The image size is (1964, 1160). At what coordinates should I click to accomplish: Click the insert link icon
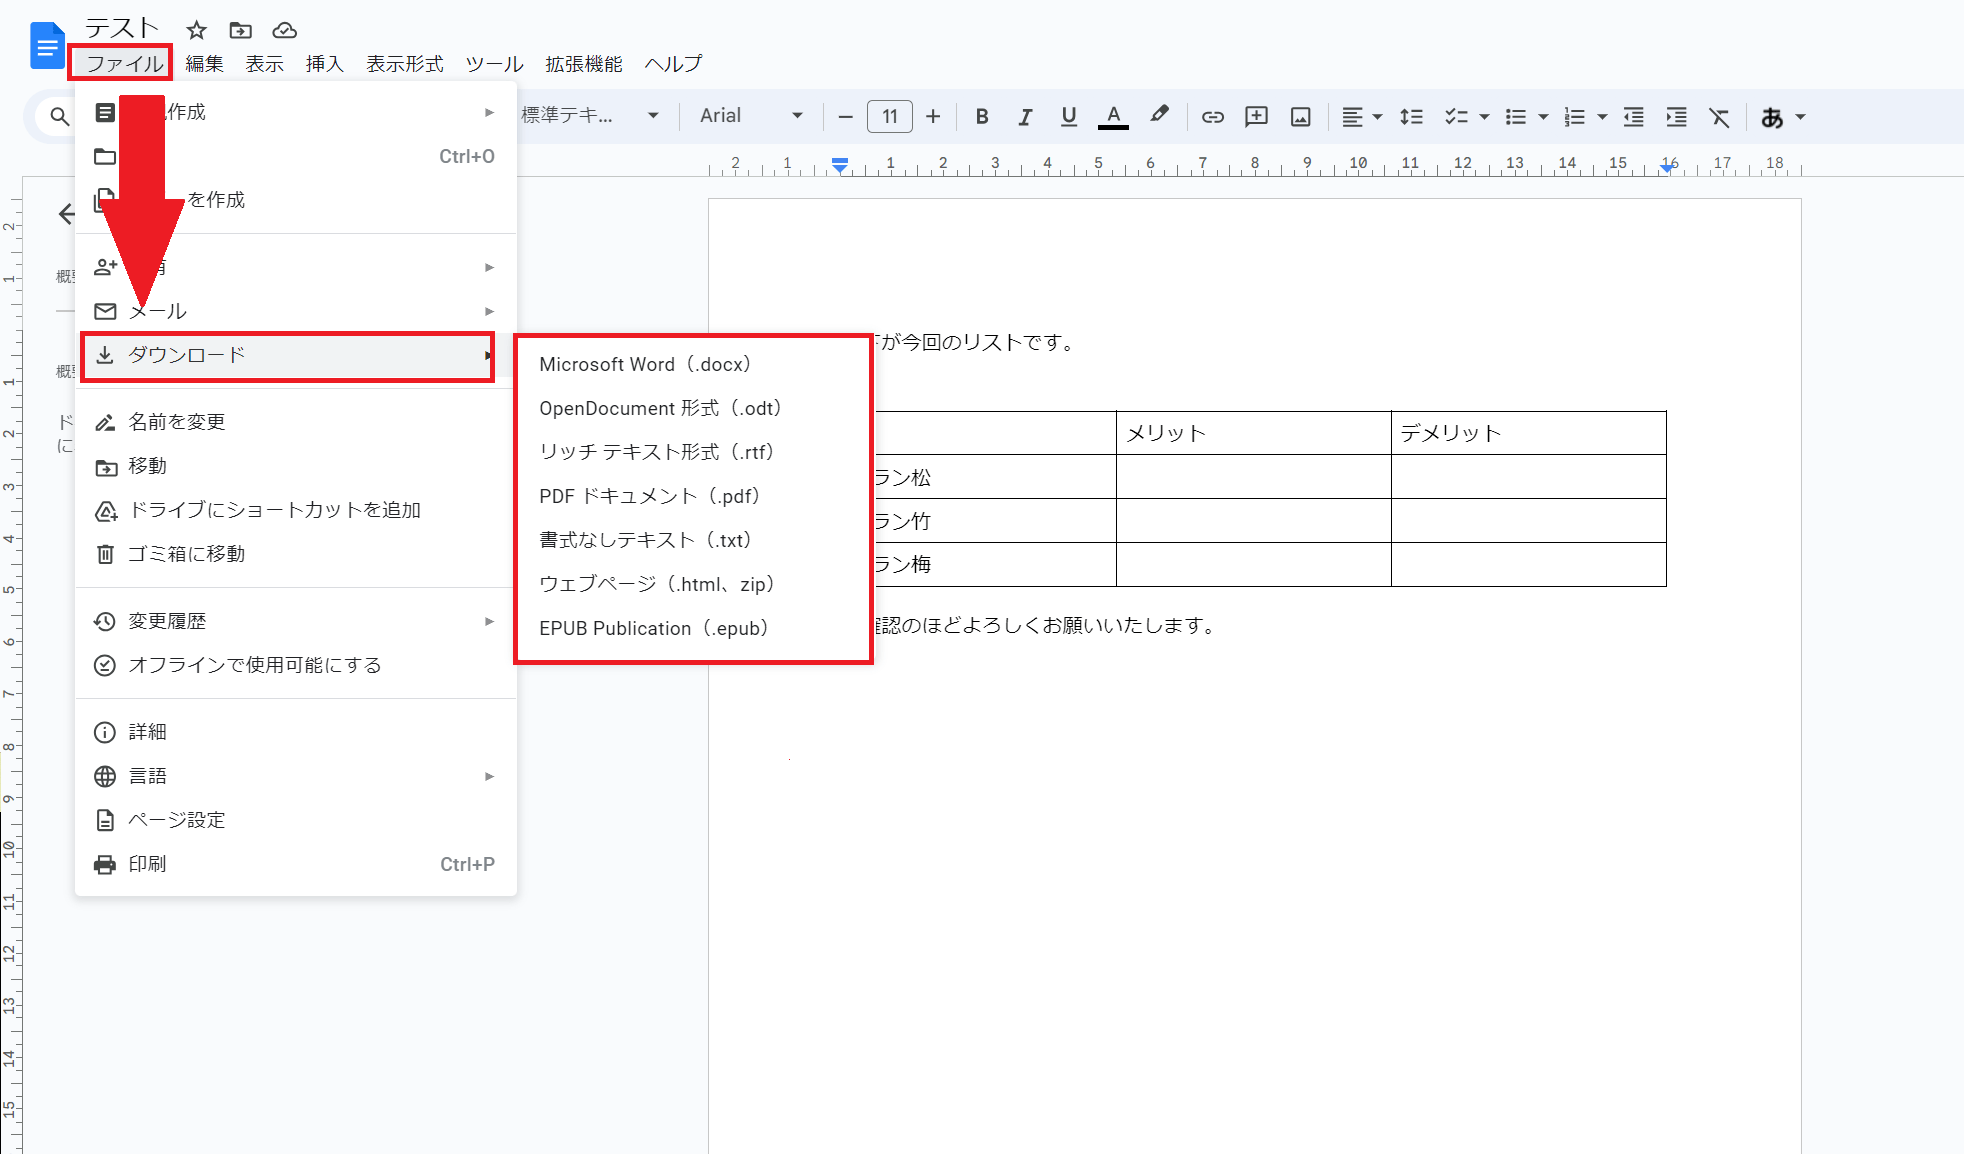pos(1212,117)
